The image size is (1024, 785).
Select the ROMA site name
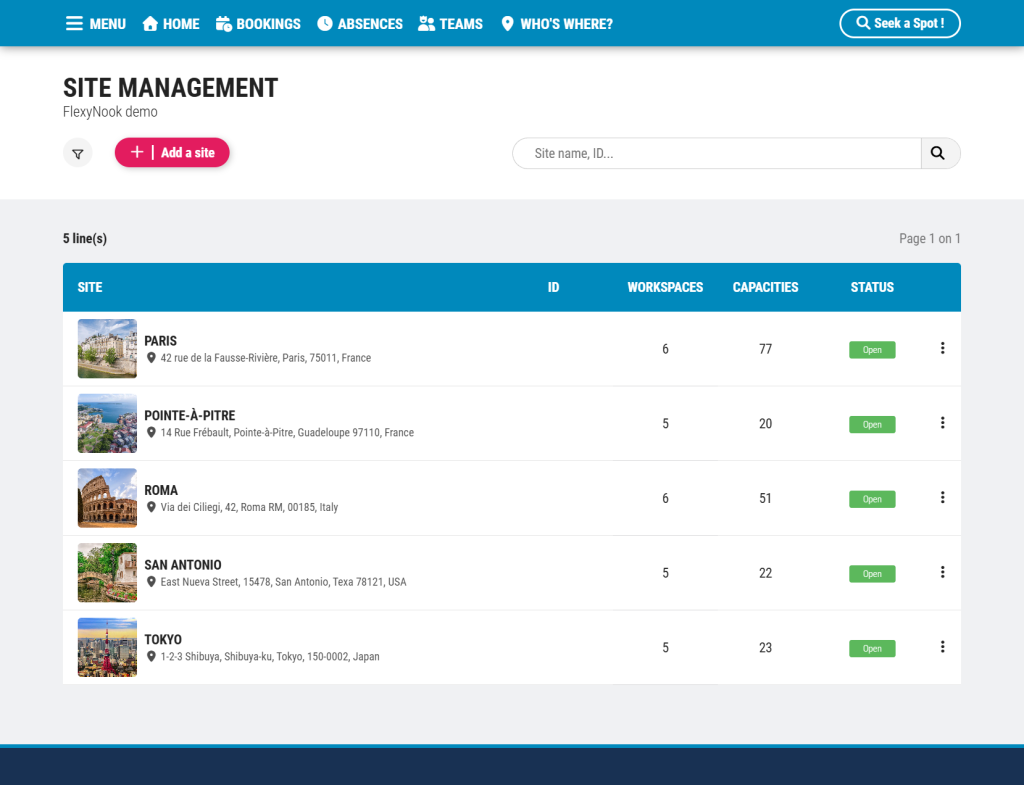pos(161,490)
